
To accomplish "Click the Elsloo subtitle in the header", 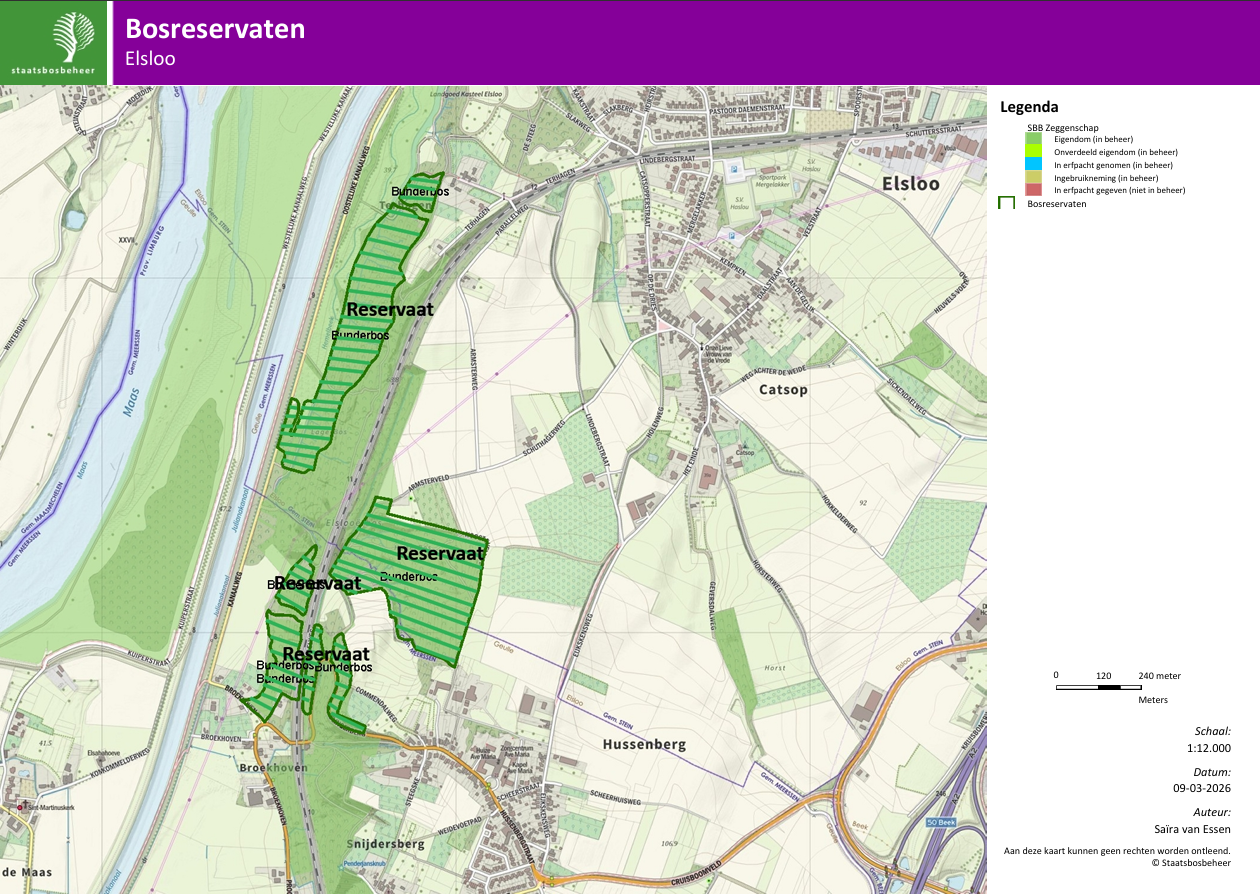I will [150, 59].
